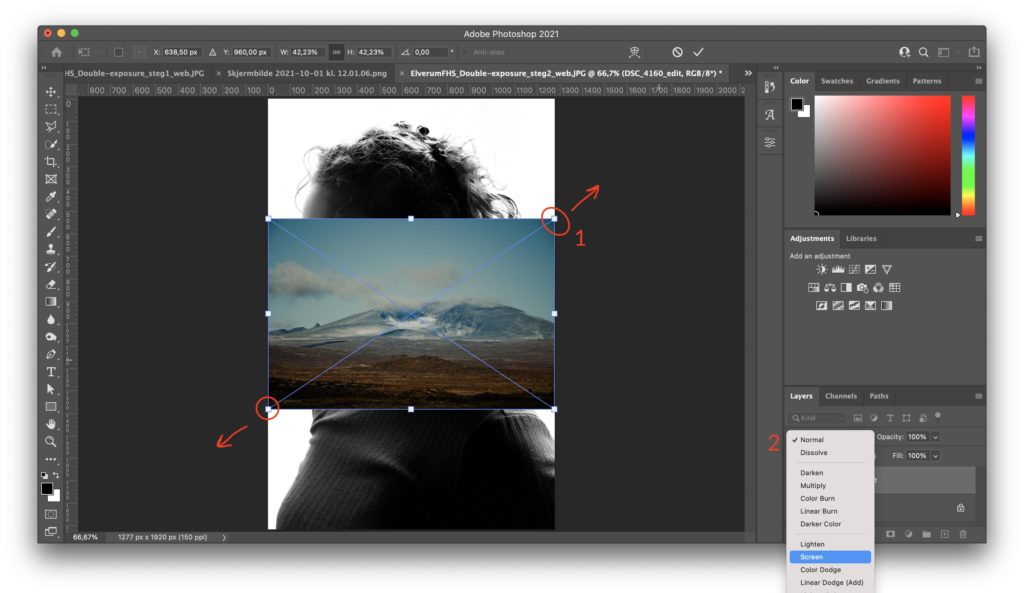The width and height of the screenshot is (1024, 593).
Task: Add a Brightness/Contrast adjustment
Action: click(x=822, y=269)
